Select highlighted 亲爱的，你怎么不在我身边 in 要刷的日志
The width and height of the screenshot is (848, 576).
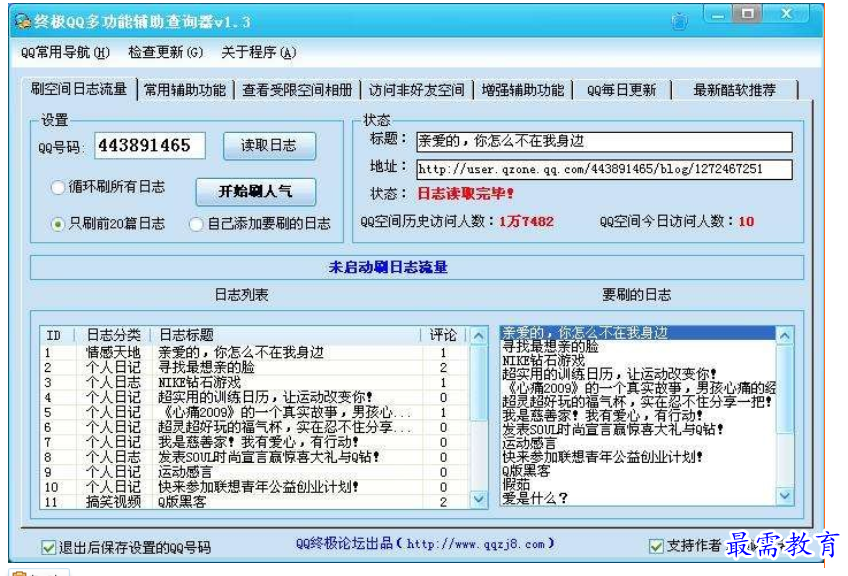coord(638,333)
